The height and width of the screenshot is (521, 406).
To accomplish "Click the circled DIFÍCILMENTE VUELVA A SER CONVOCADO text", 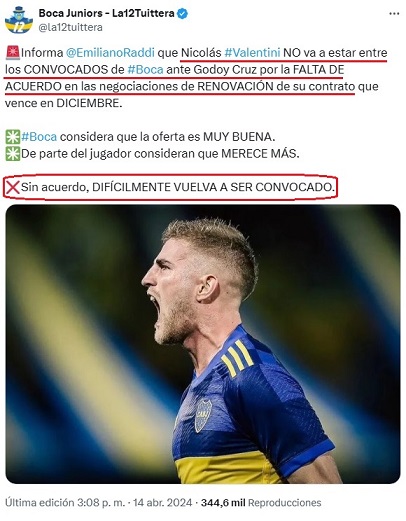I will tap(213, 187).
